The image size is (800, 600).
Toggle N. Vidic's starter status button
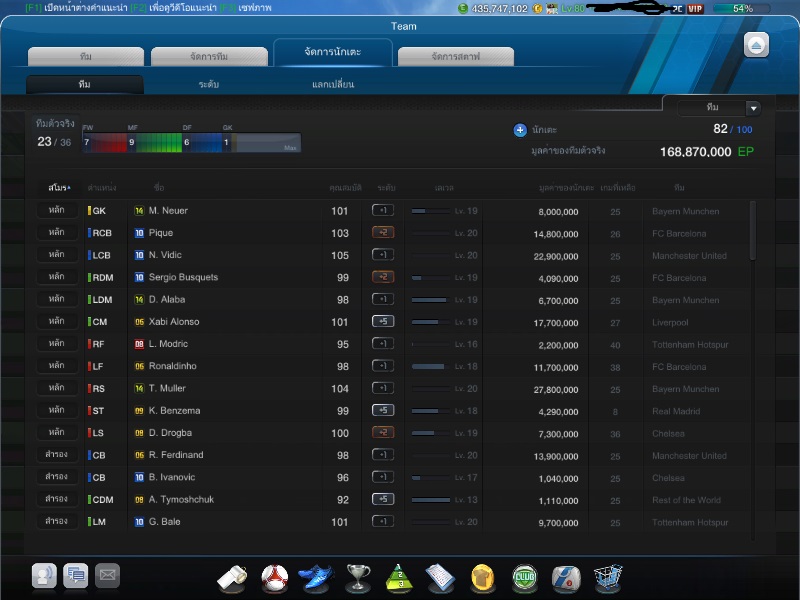pos(57,255)
